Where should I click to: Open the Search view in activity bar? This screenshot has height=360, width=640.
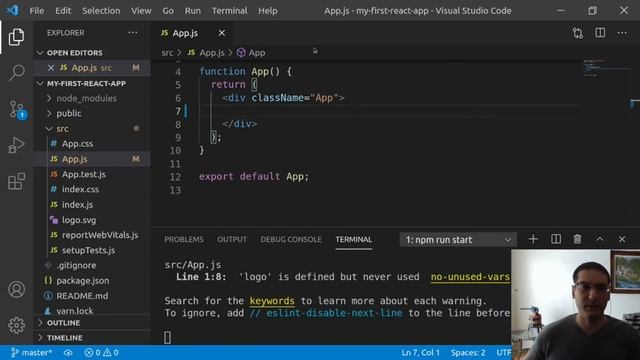16,73
